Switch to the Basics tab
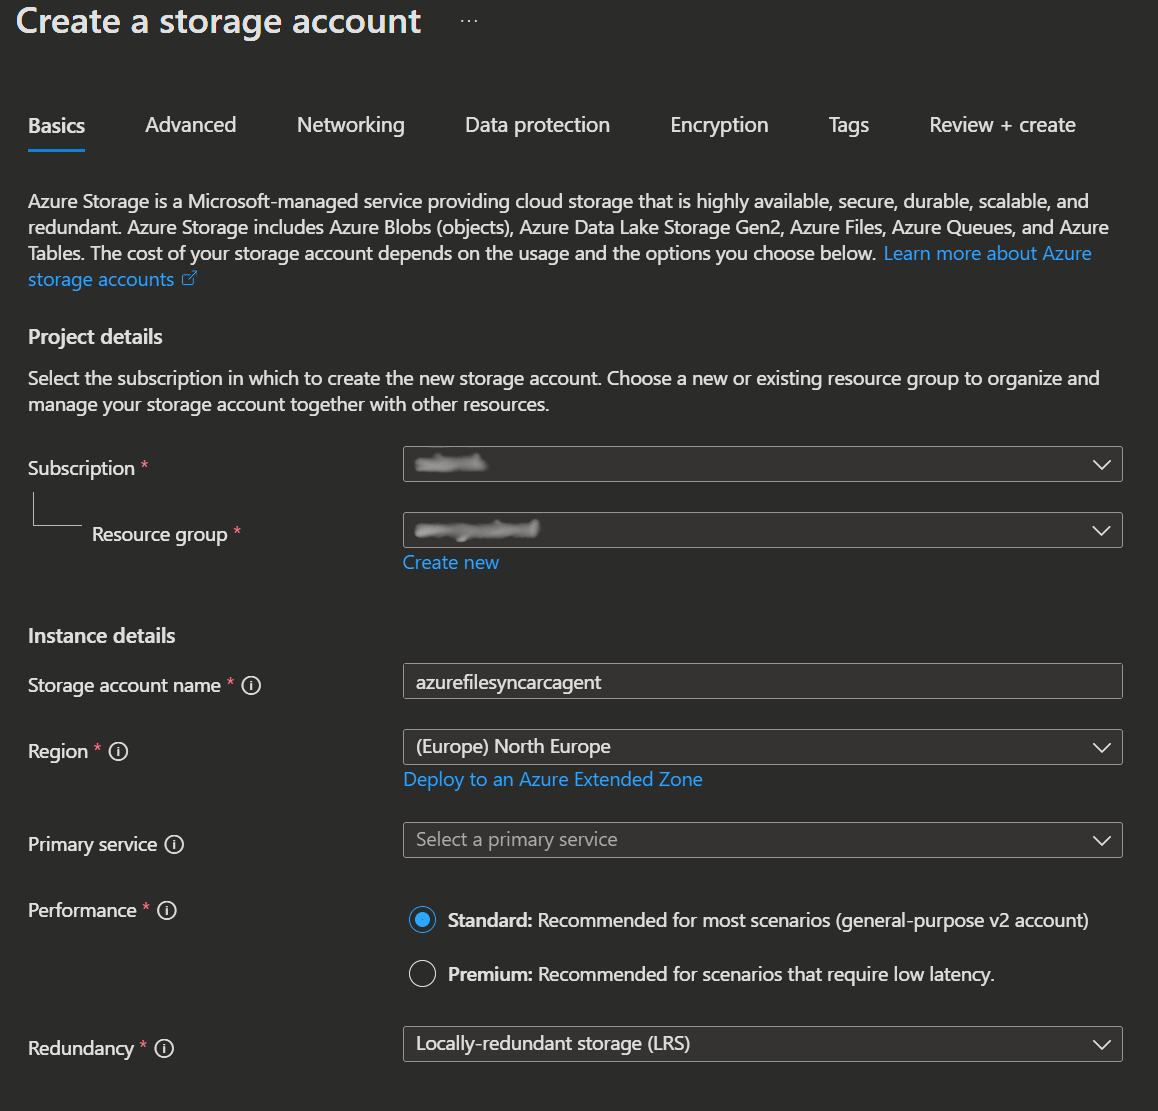Image resolution: width=1158 pixels, height=1111 pixels. click(x=56, y=126)
